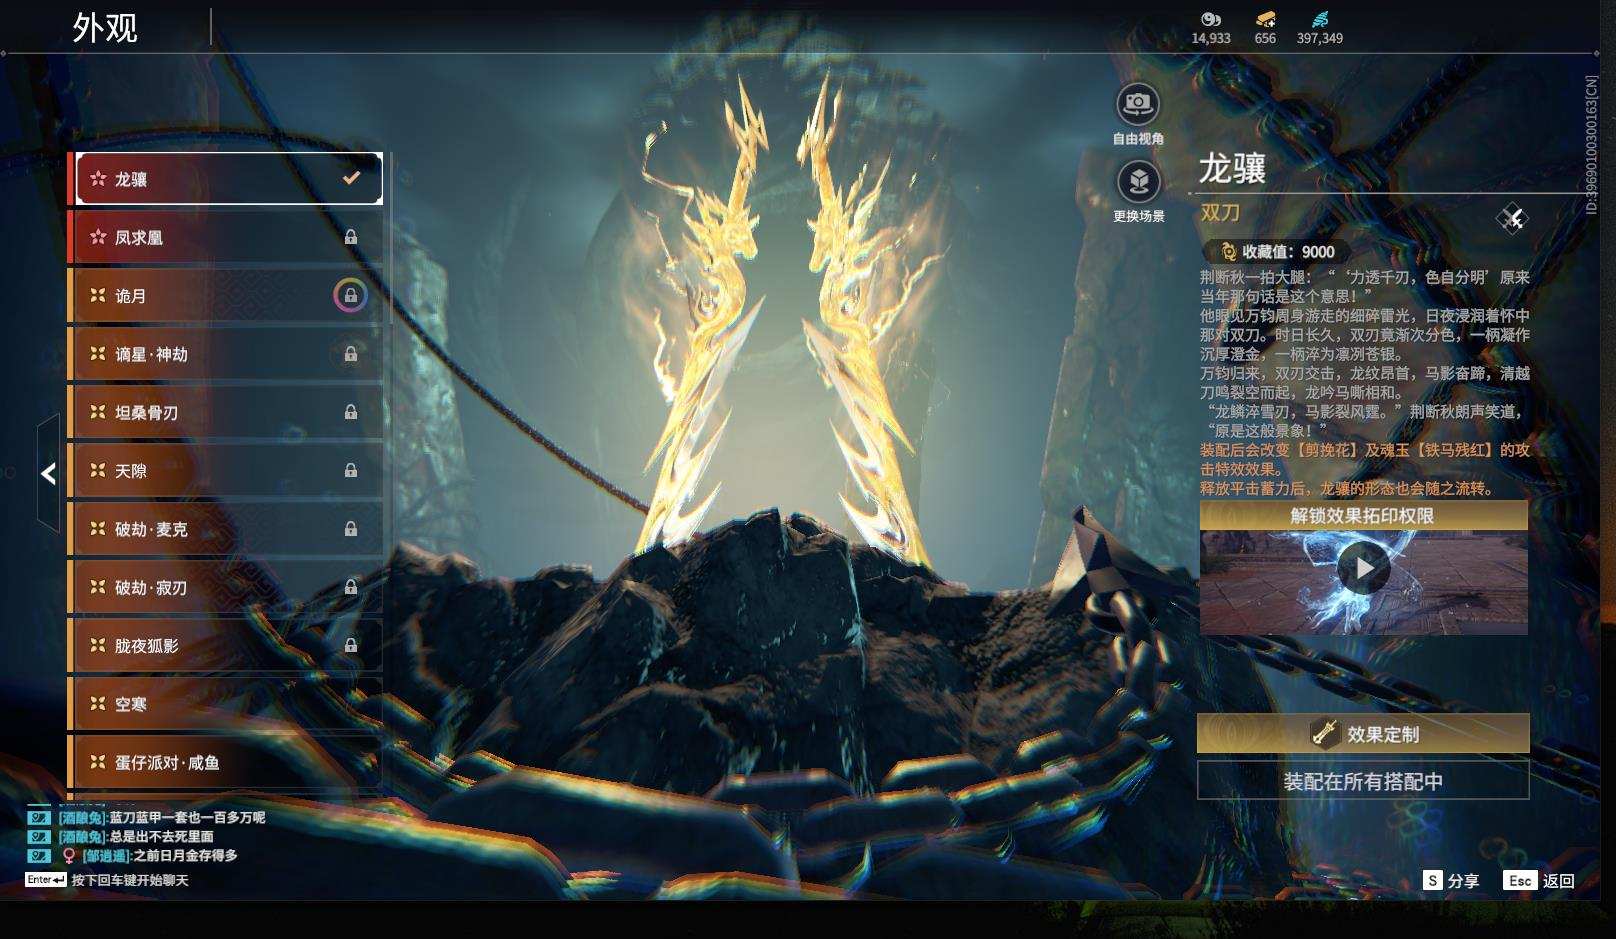The height and width of the screenshot is (939, 1616).
Task: Choose the 诡月 skin from list
Action: tap(227, 296)
